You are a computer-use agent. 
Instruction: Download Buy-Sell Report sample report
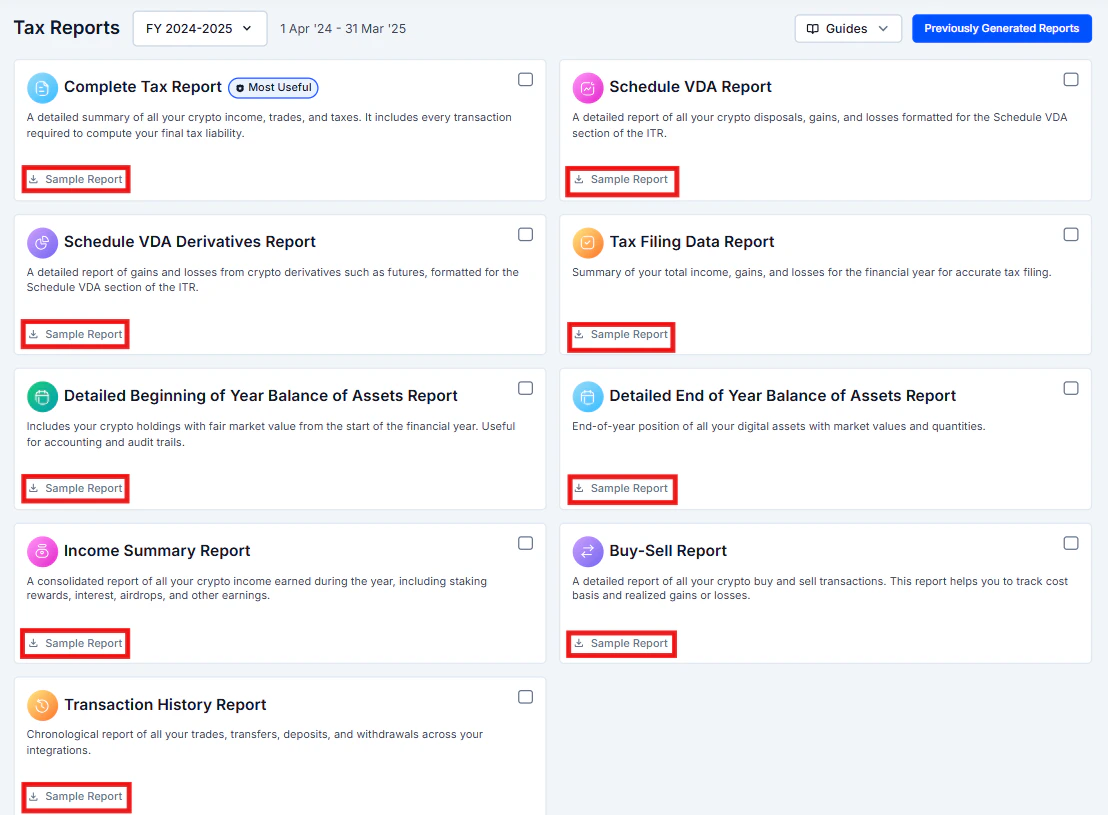pyautogui.click(x=622, y=643)
